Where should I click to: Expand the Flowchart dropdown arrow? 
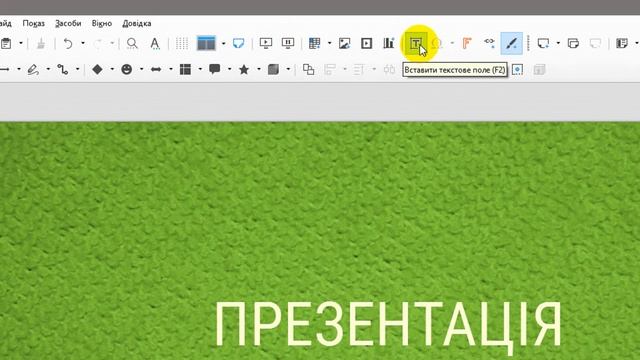click(x=200, y=70)
